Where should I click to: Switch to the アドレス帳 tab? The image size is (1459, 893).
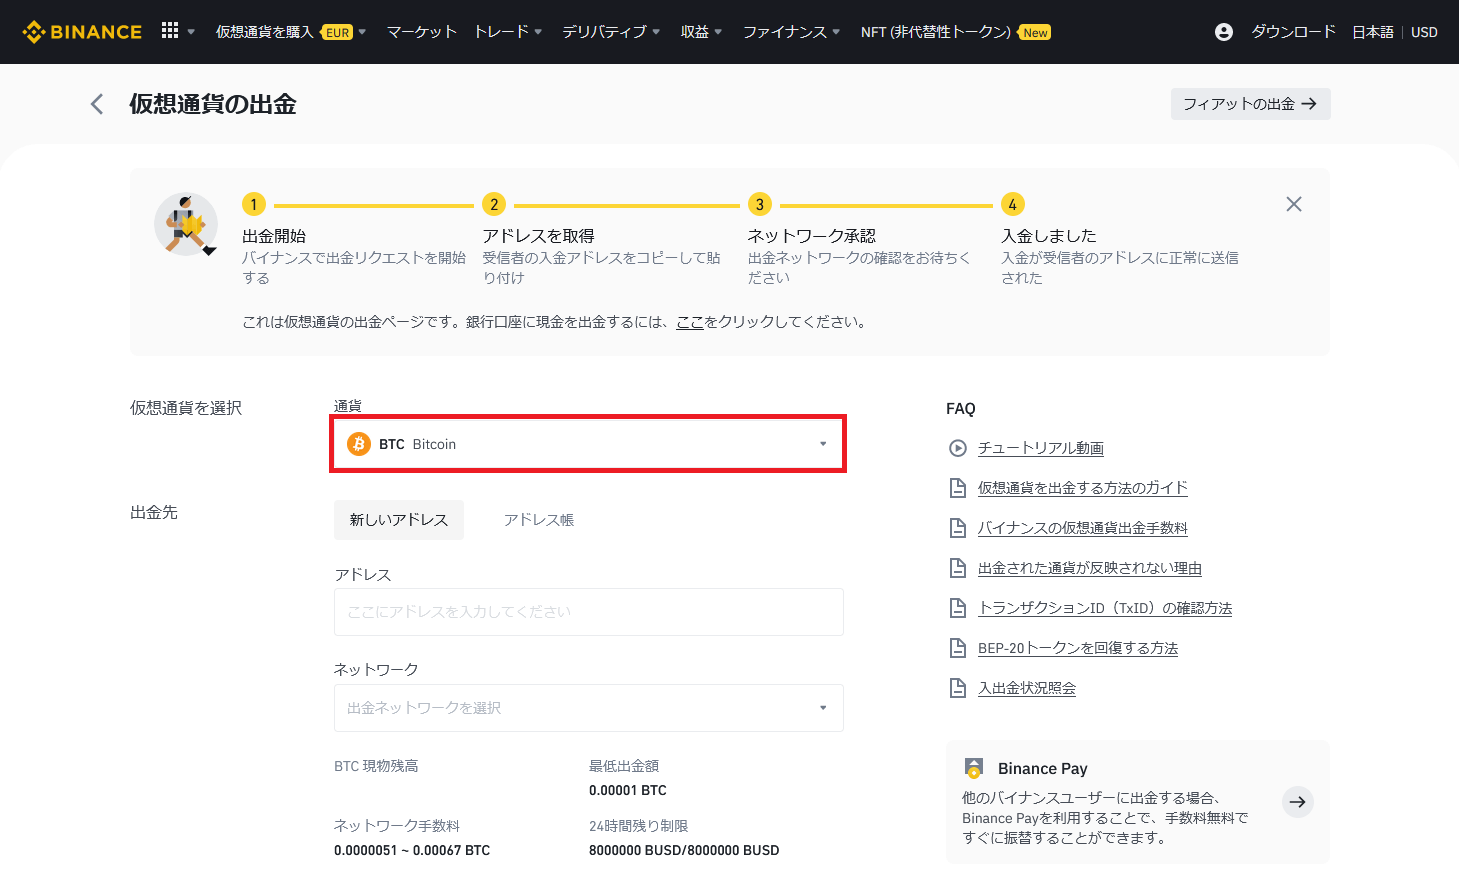coord(539,520)
